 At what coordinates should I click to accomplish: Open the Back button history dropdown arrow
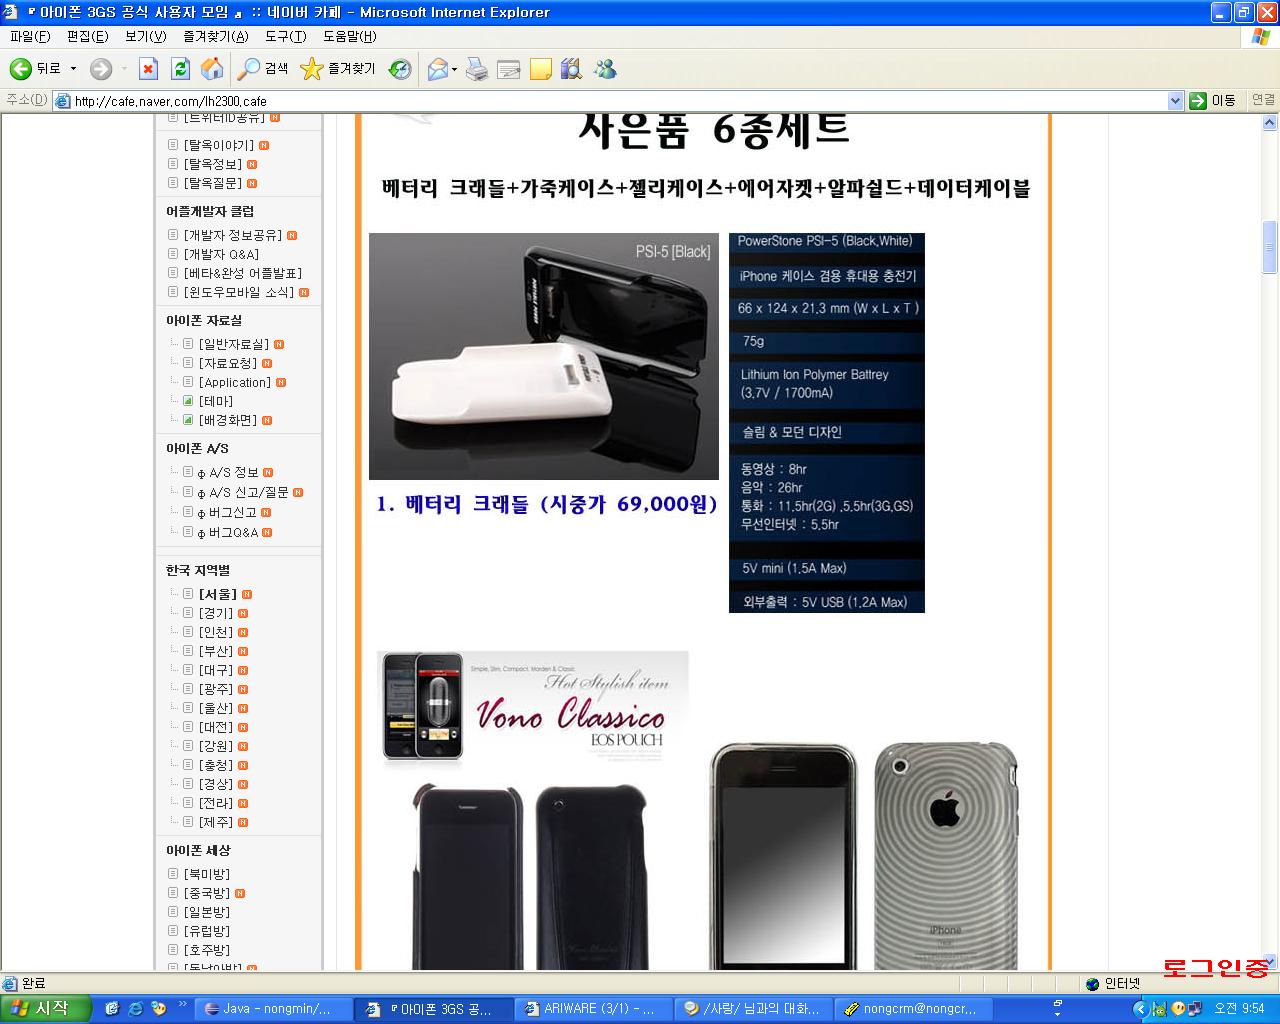73,69
